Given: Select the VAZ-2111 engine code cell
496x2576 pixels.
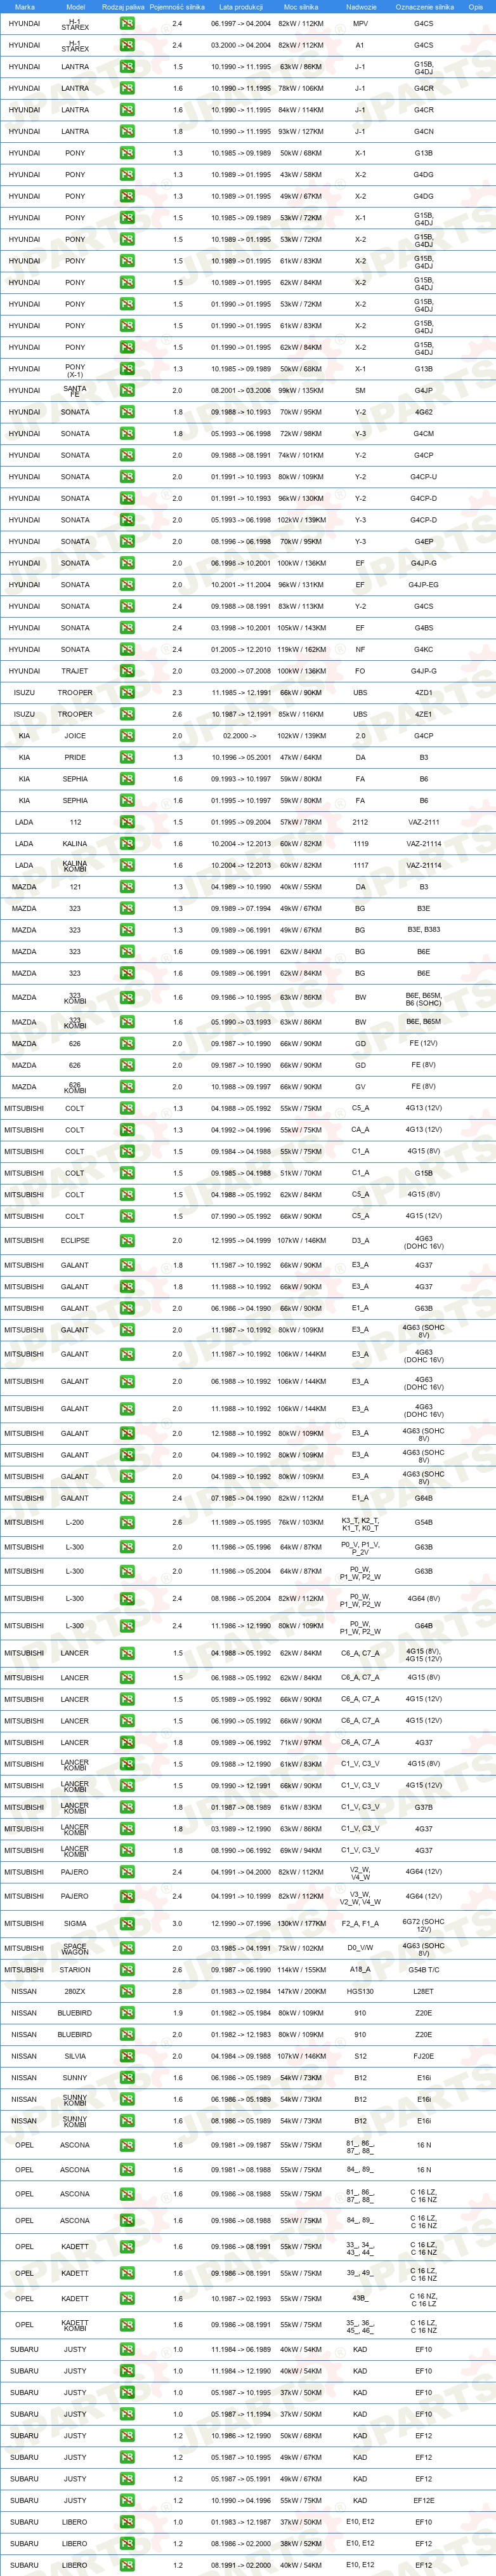Looking at the screenshot, I should click(x=424, y=822).
